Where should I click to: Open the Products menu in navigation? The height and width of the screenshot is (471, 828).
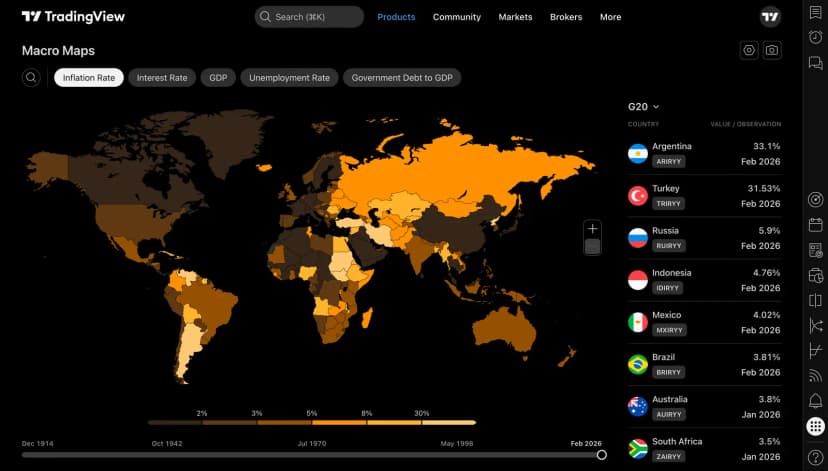(396, 17)
